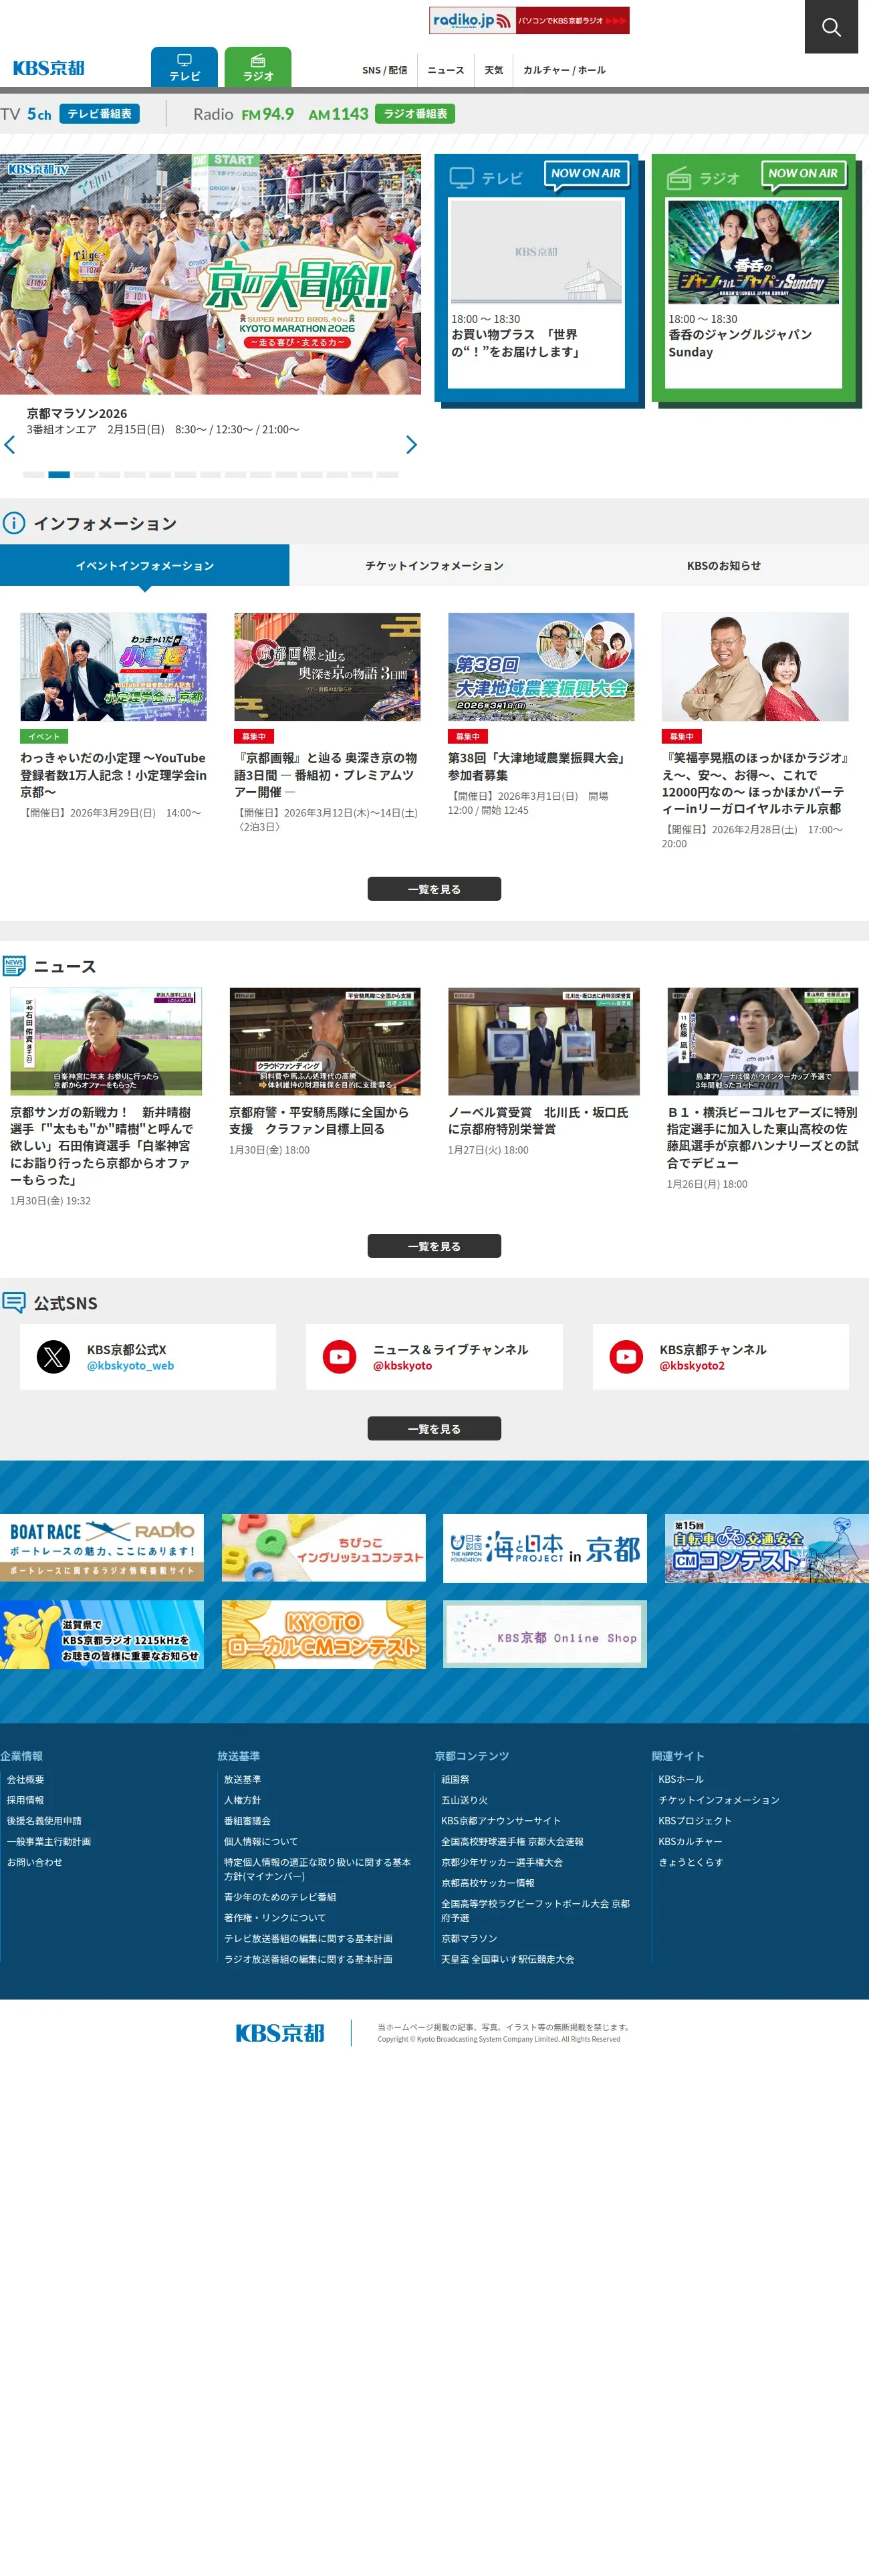The width and height of the screenshot is (869, 2576).
Task: Open KBS京都 Online Shop banner
Action: pyautogui.click(x=545, y=1635)
